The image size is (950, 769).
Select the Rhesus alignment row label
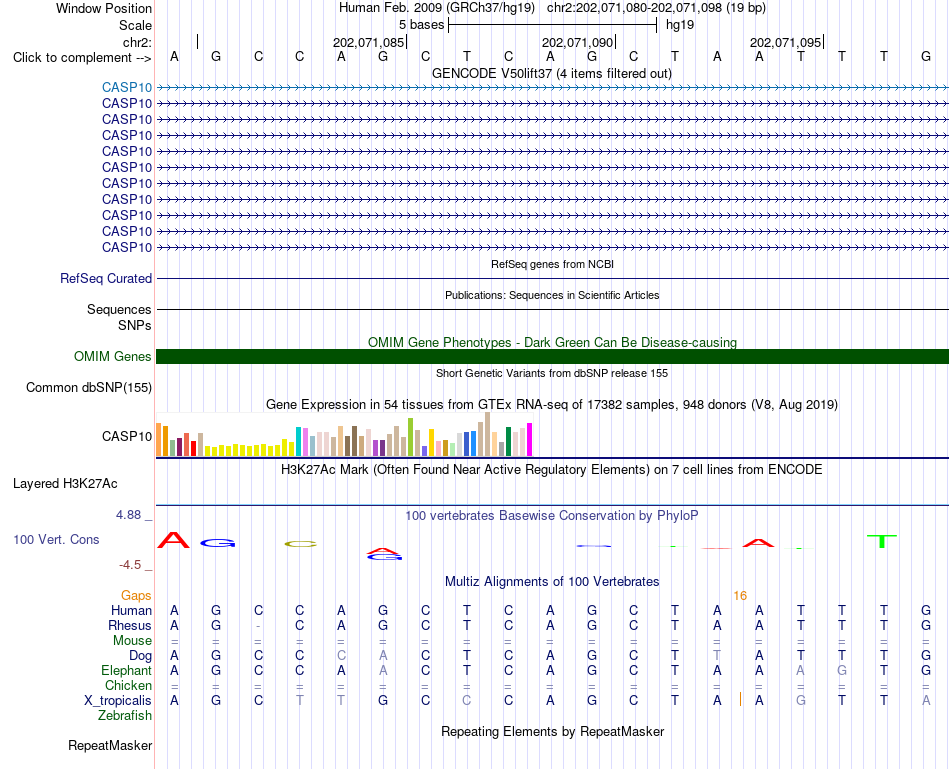[130, 625]
